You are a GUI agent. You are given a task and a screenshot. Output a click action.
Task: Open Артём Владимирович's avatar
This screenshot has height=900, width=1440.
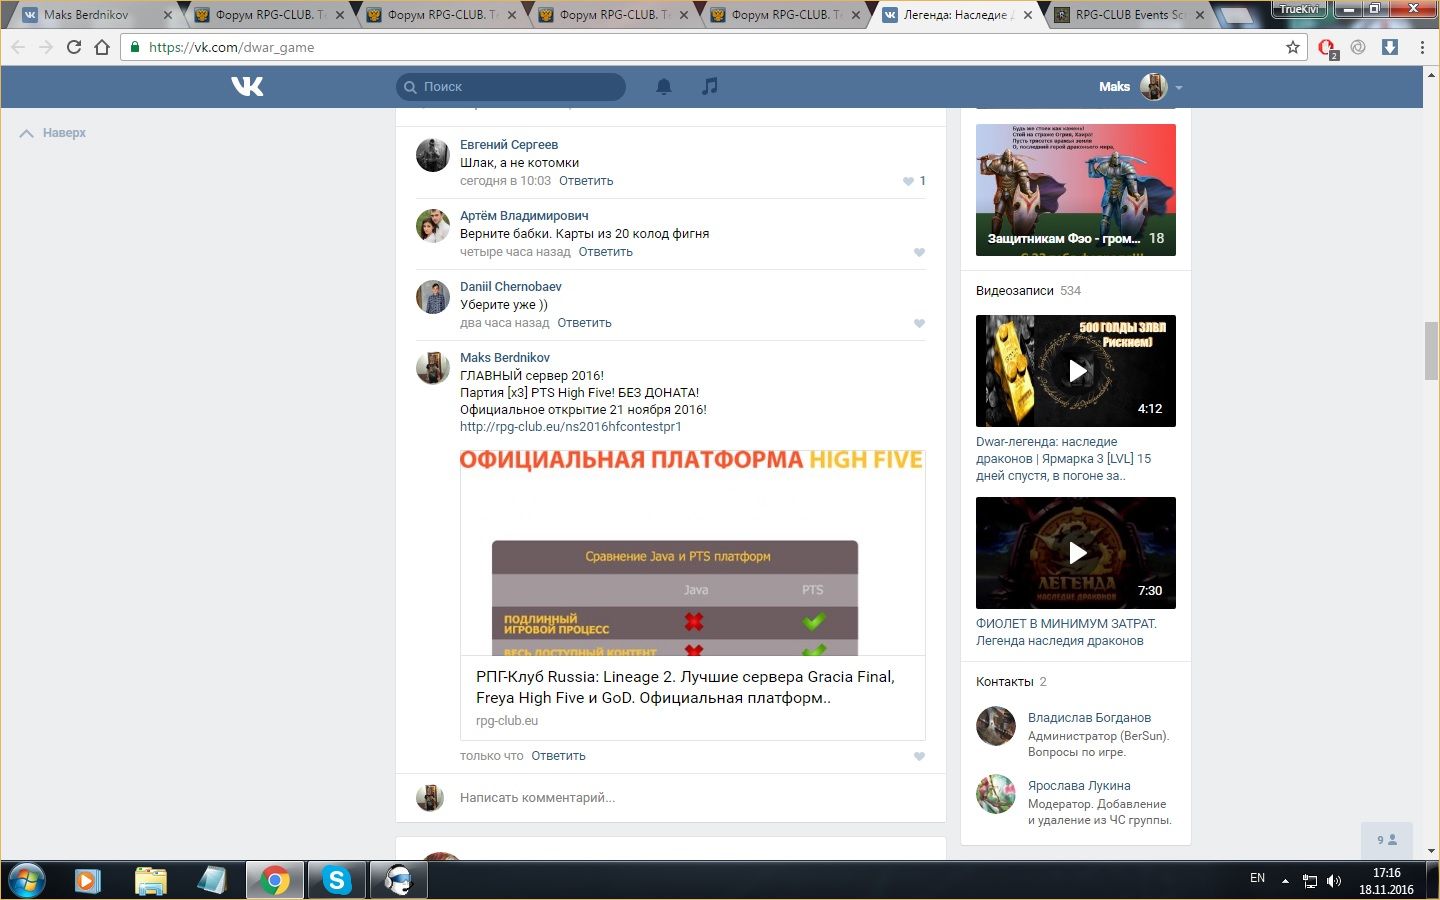pos(433,226)
